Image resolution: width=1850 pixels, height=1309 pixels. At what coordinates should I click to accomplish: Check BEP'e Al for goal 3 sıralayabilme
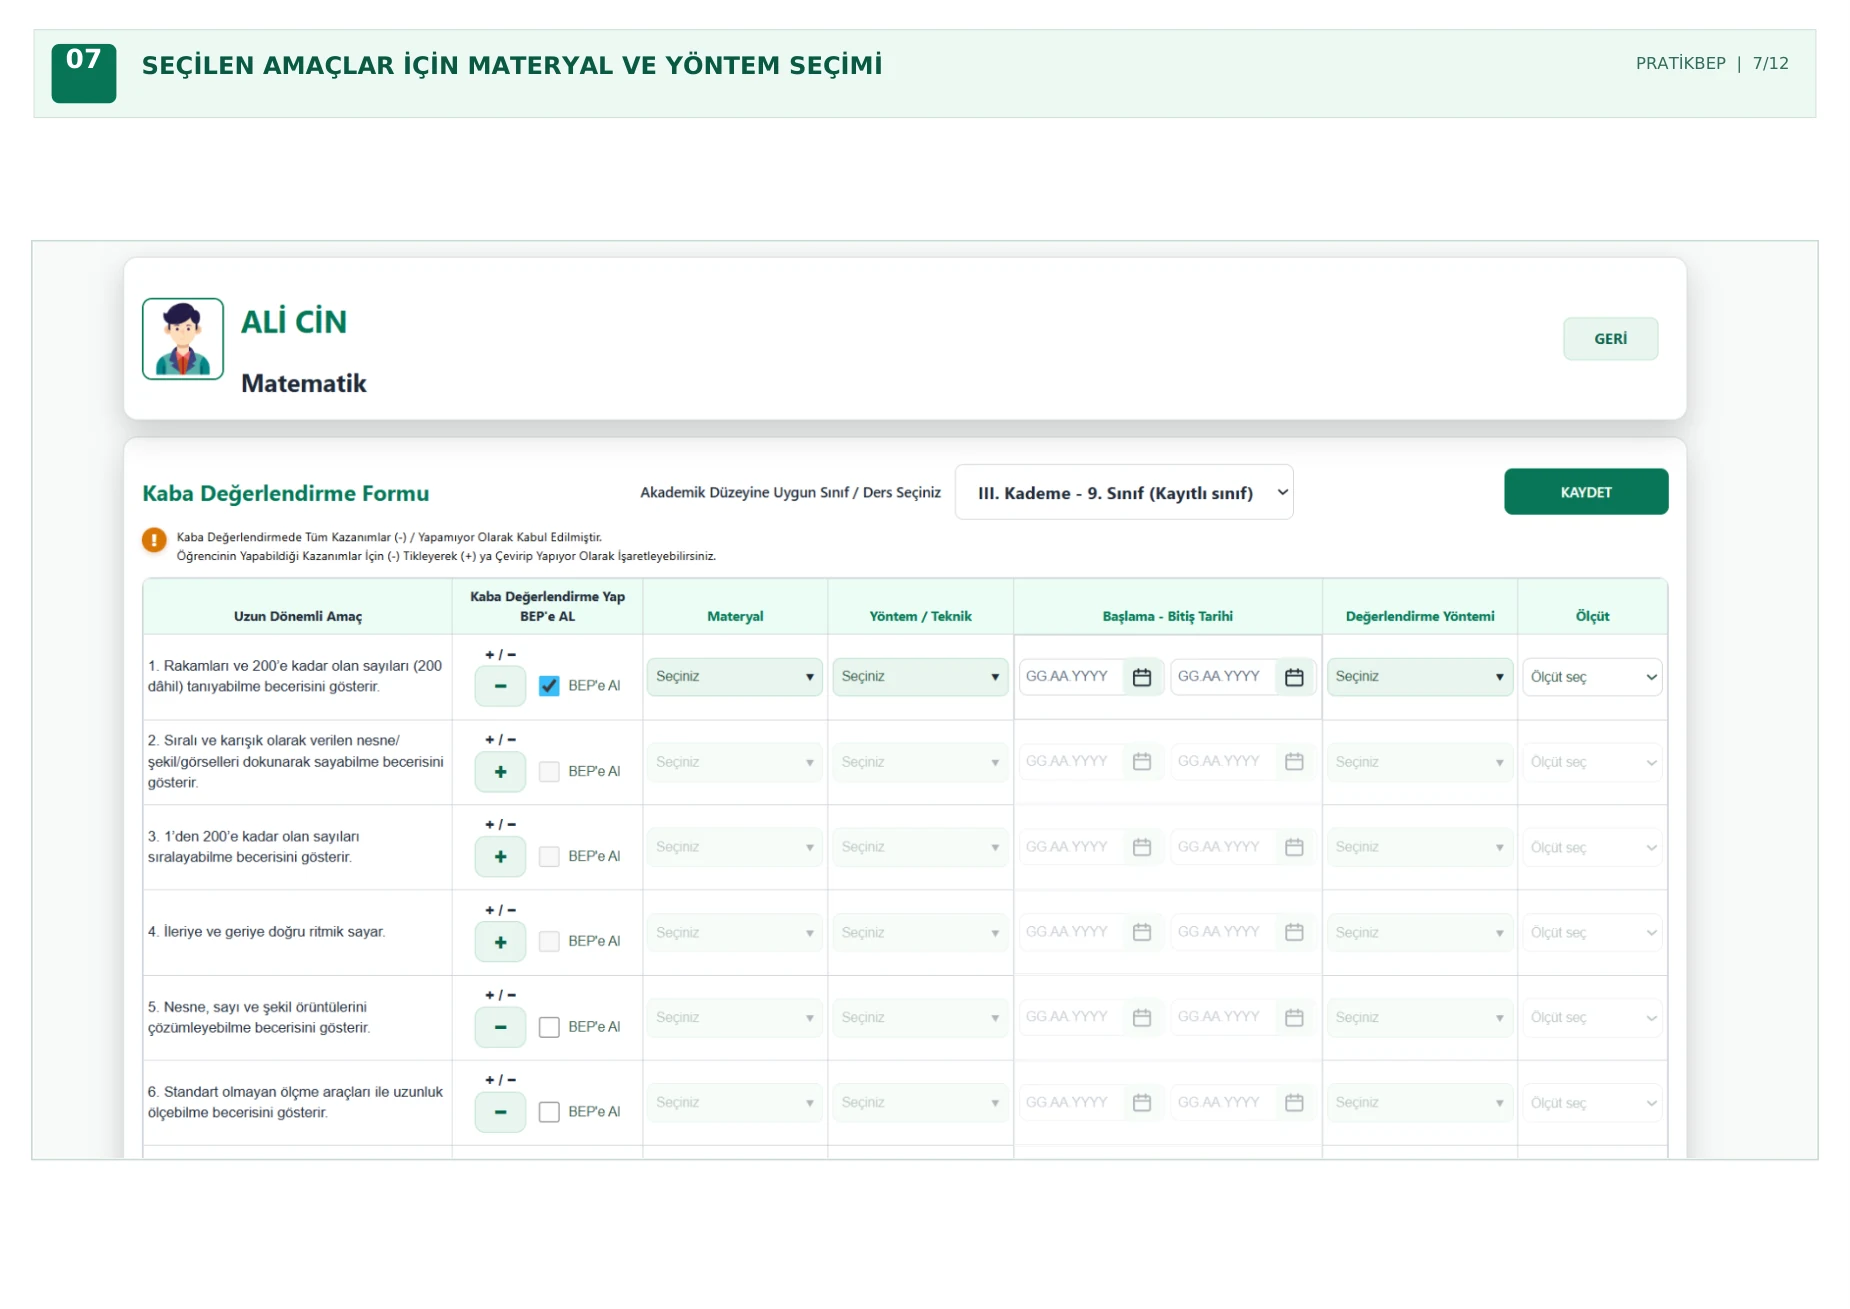coord(549,857)
